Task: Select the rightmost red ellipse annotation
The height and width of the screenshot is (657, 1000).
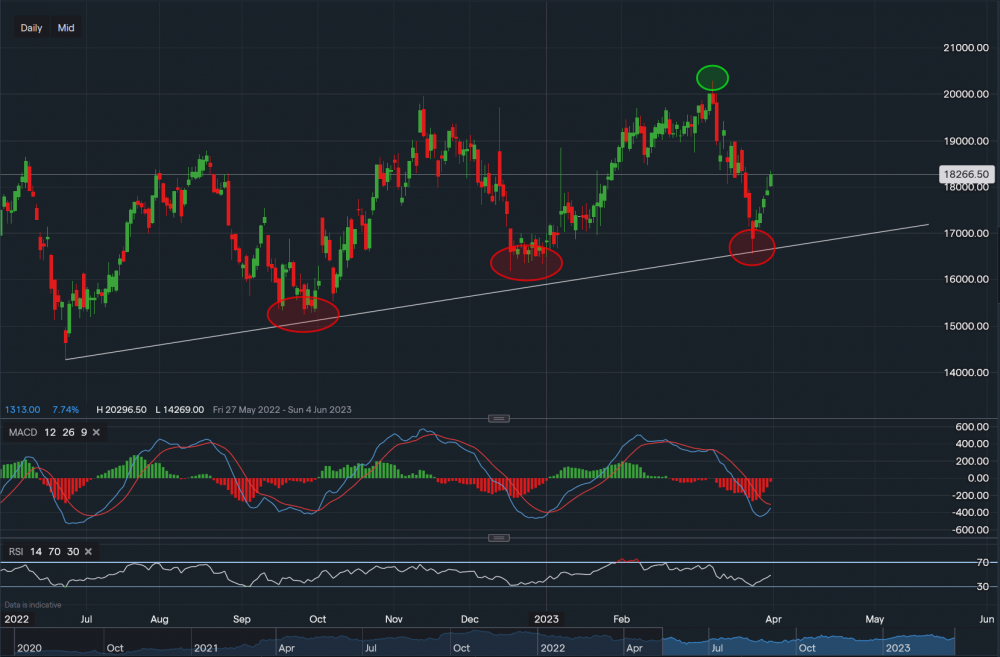Action: point(753,250)
